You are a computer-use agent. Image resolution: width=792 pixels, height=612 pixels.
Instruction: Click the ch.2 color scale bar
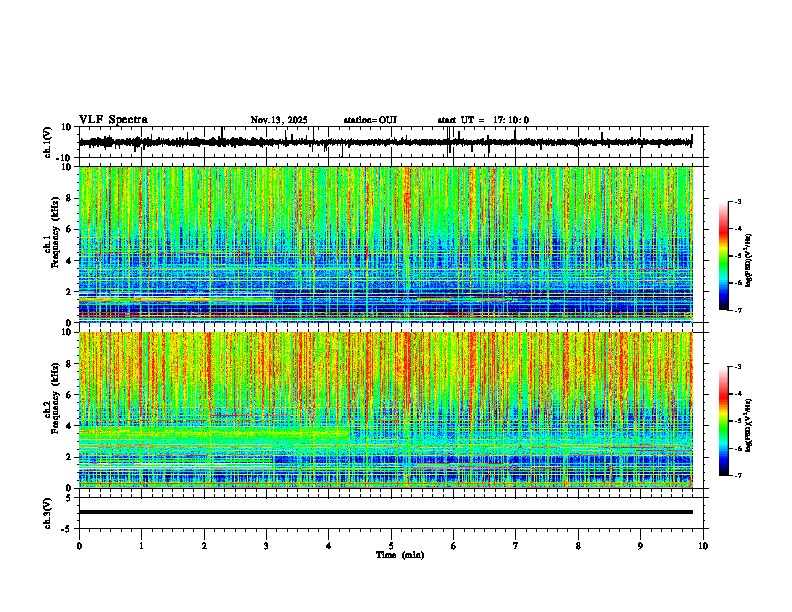tap(724, 421)
